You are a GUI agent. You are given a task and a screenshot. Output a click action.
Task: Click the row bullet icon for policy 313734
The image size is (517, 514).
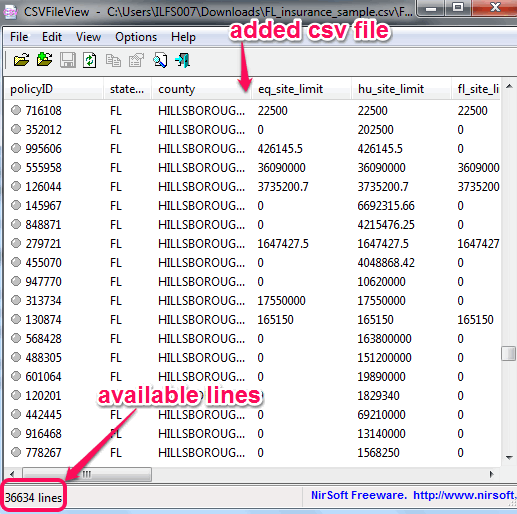(16, 300)
